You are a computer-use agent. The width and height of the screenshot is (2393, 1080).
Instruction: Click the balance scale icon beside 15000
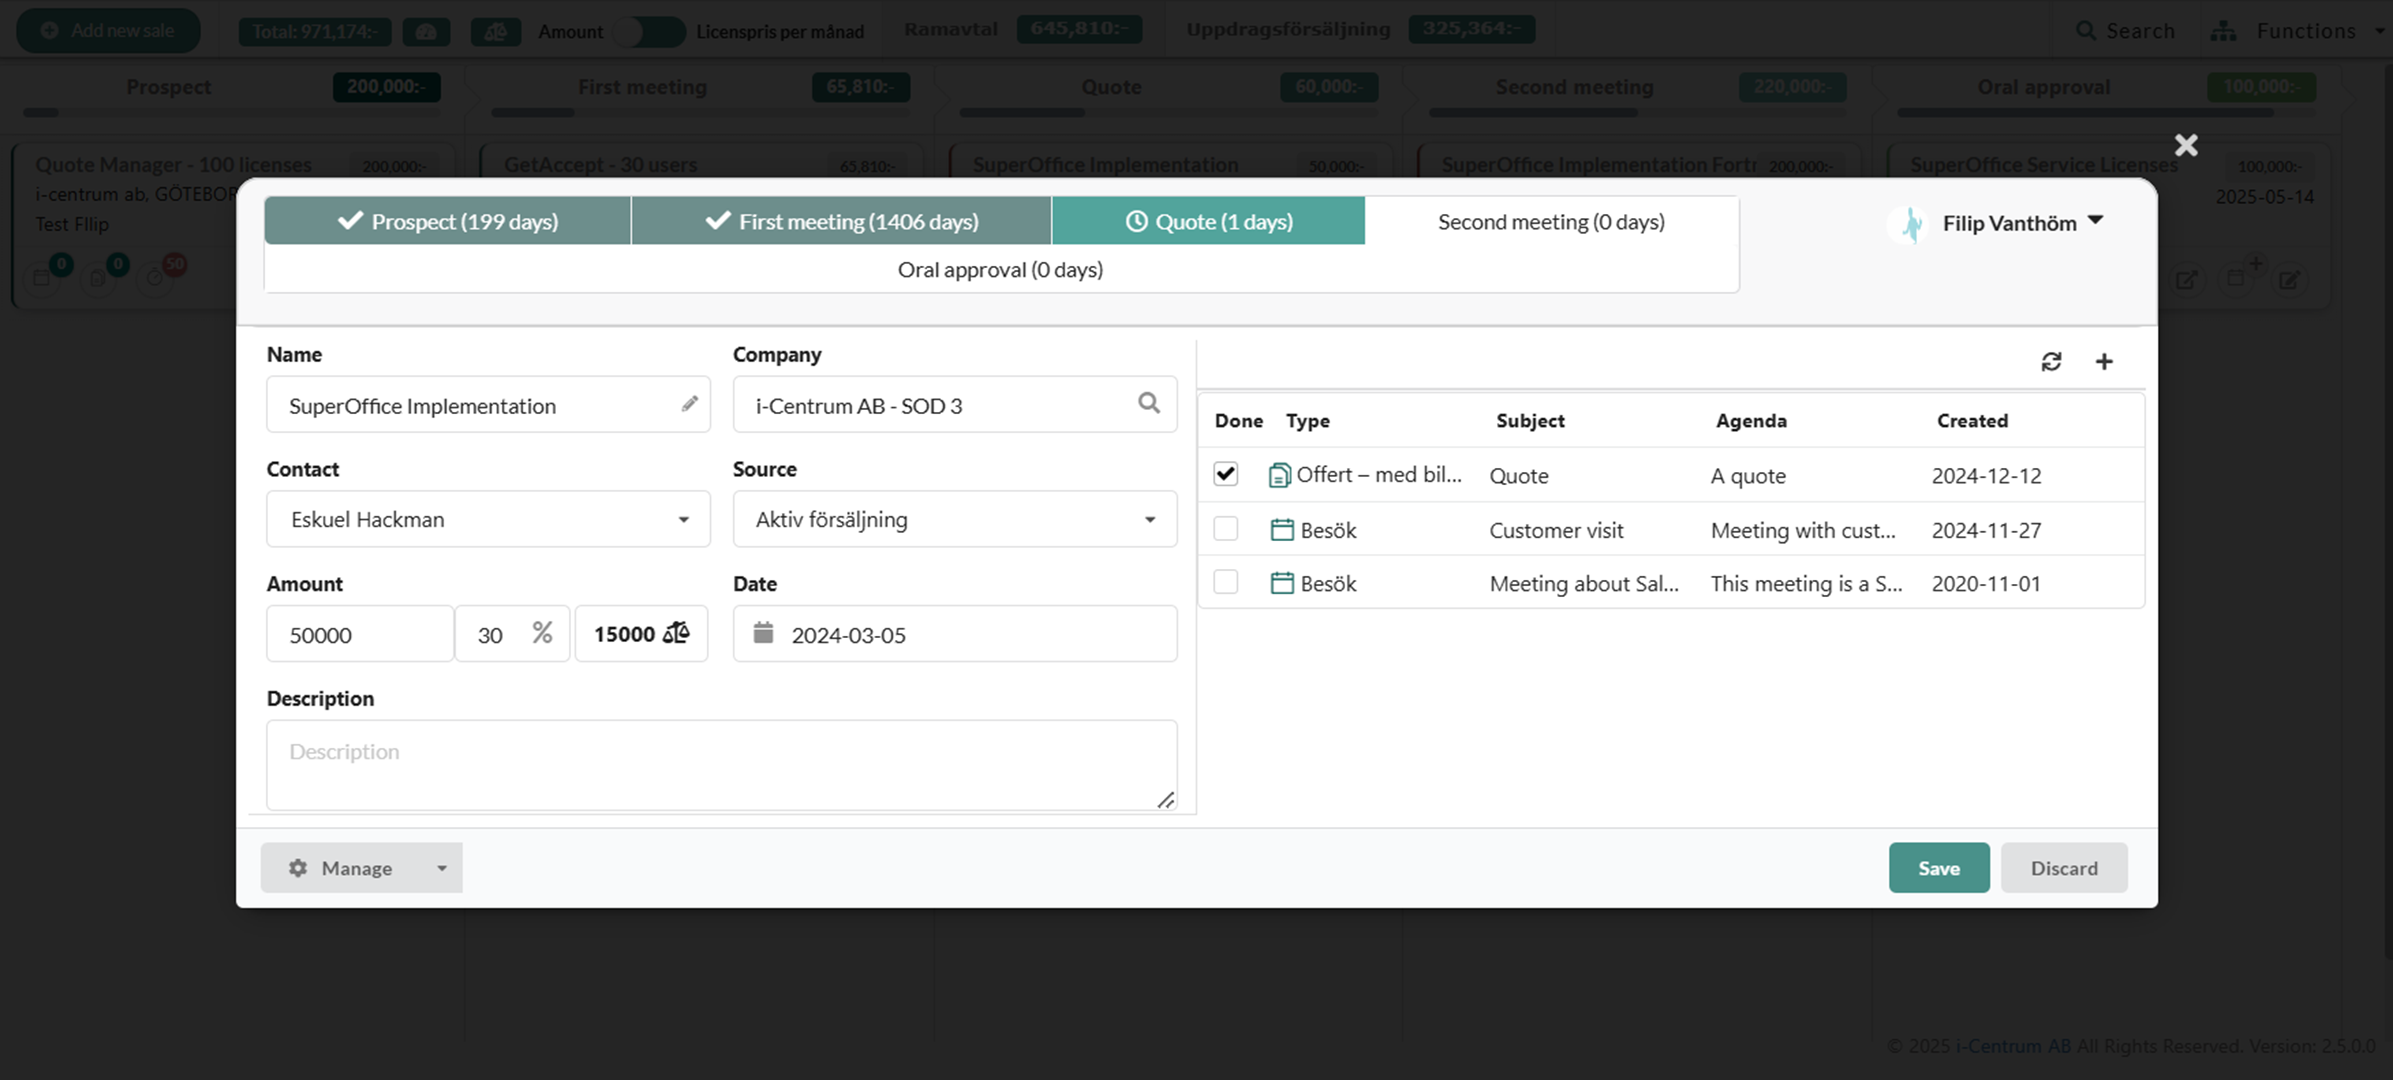(x=677, y=633)
